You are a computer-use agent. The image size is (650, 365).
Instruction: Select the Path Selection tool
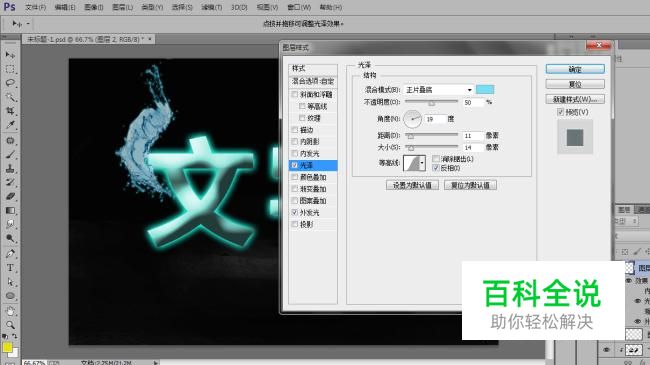coord(10,282)
